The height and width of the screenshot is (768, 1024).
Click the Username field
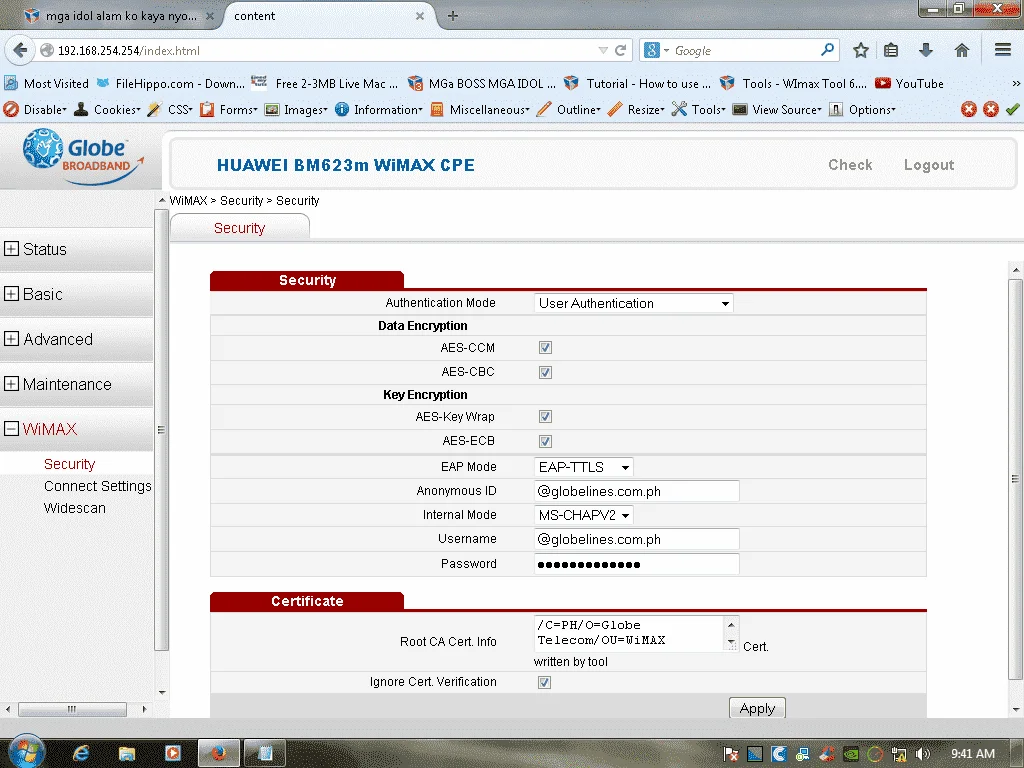[637, 539]
